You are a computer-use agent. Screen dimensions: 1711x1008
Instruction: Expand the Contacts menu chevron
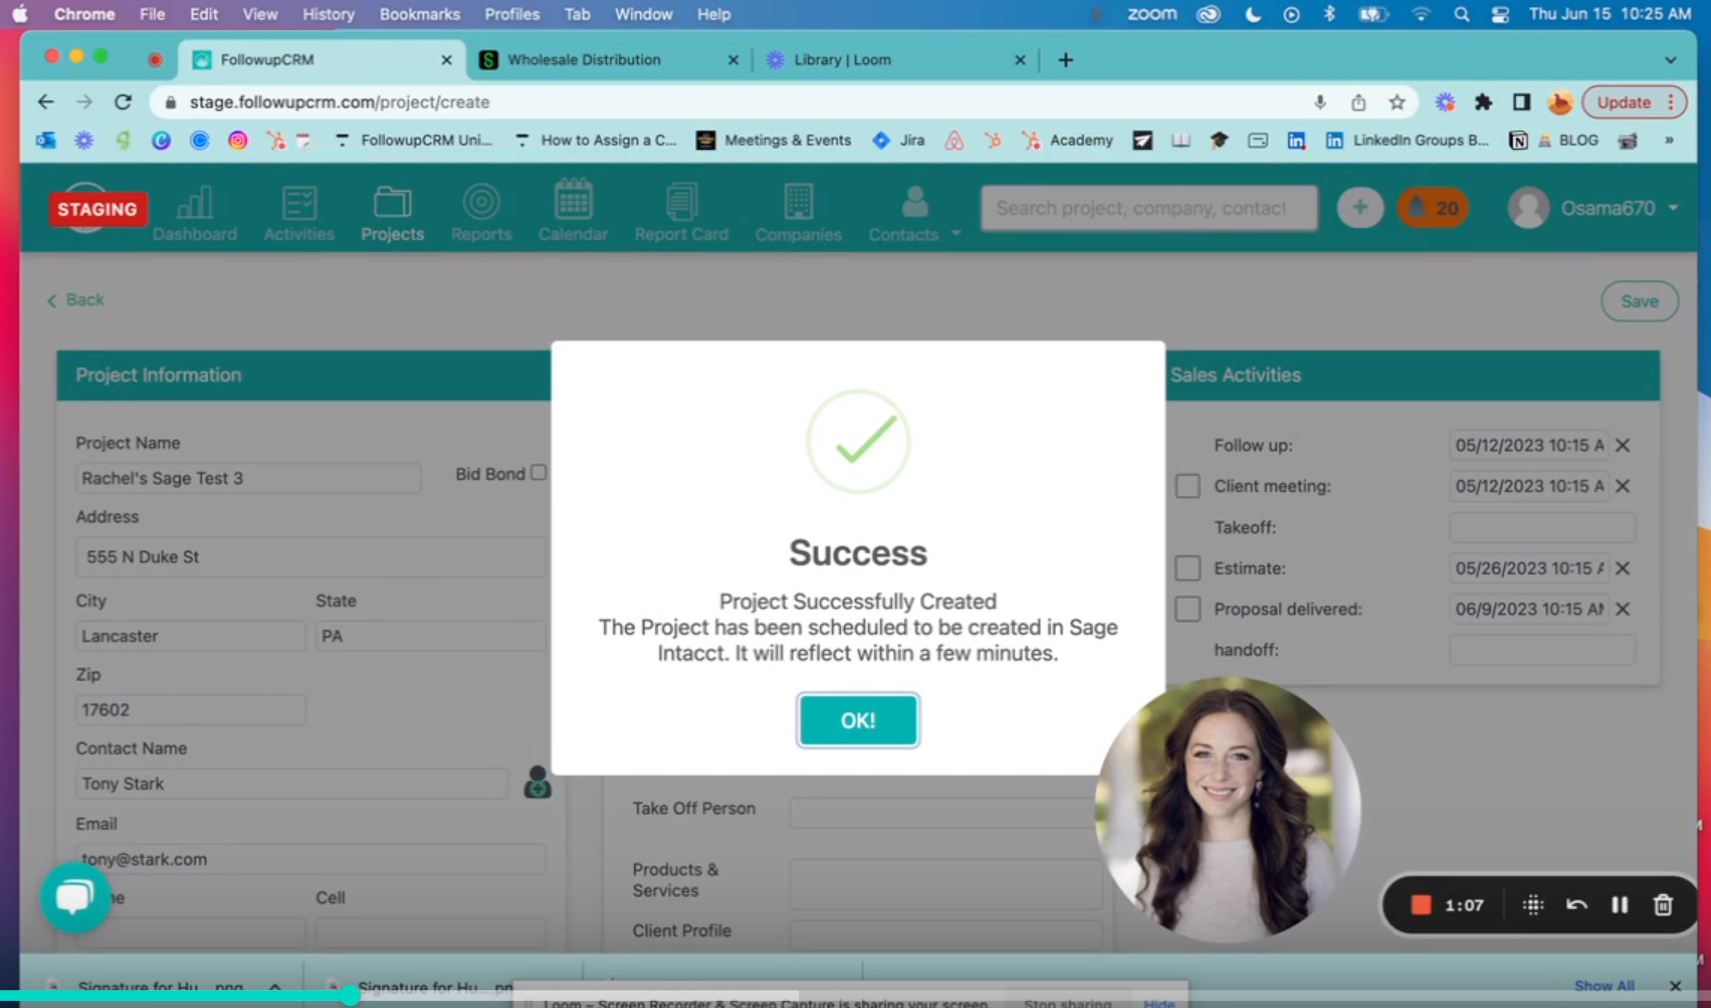point(955,233)
